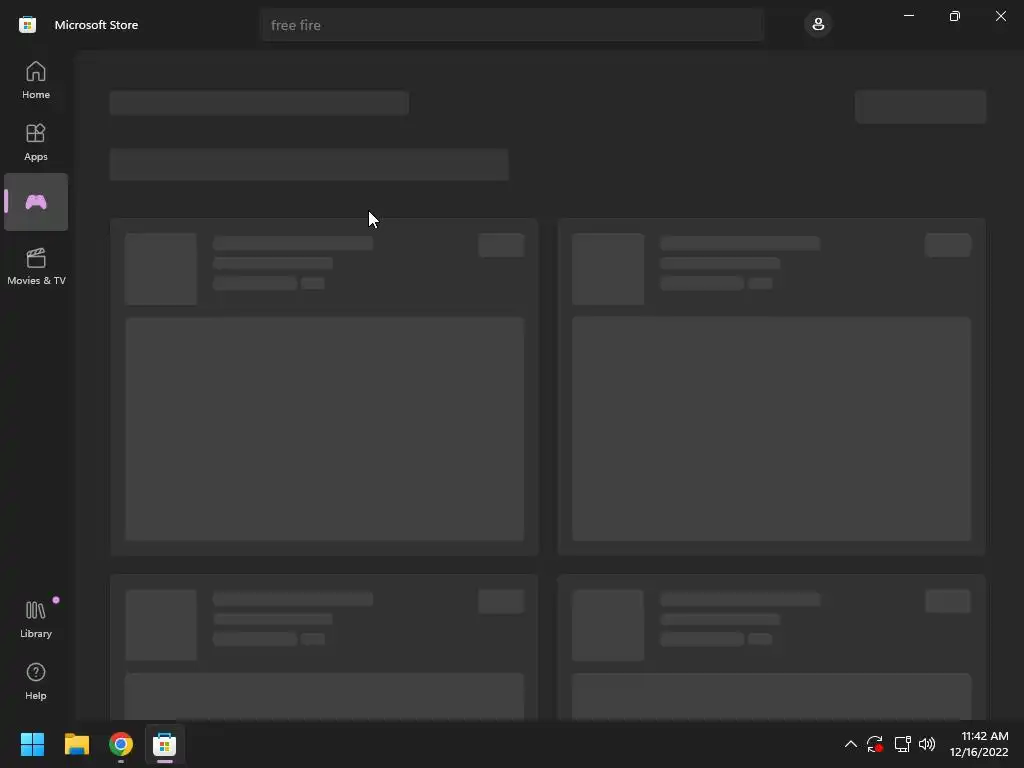Select the Gaming controller tab

coord(36,202)
